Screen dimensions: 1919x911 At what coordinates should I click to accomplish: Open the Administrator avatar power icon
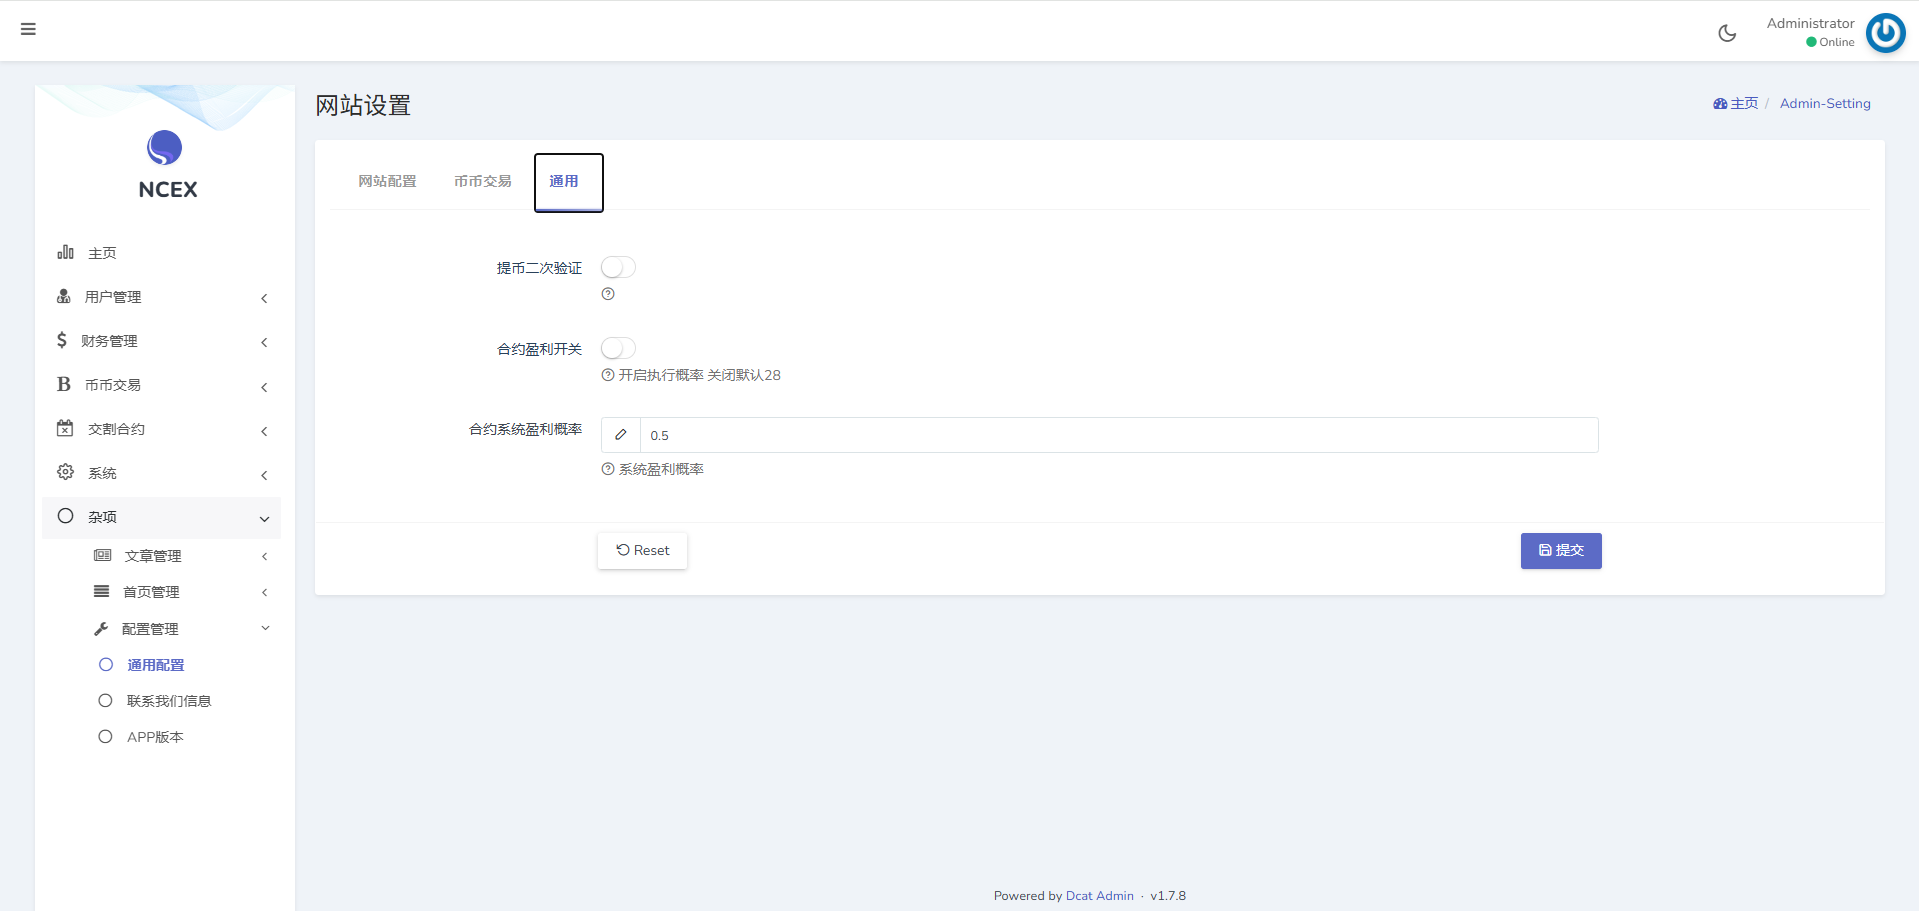click(1885, 32)
